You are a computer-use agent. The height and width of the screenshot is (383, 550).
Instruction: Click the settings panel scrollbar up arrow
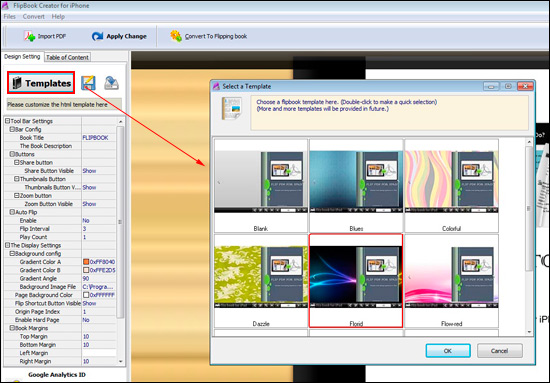point(120,121)
